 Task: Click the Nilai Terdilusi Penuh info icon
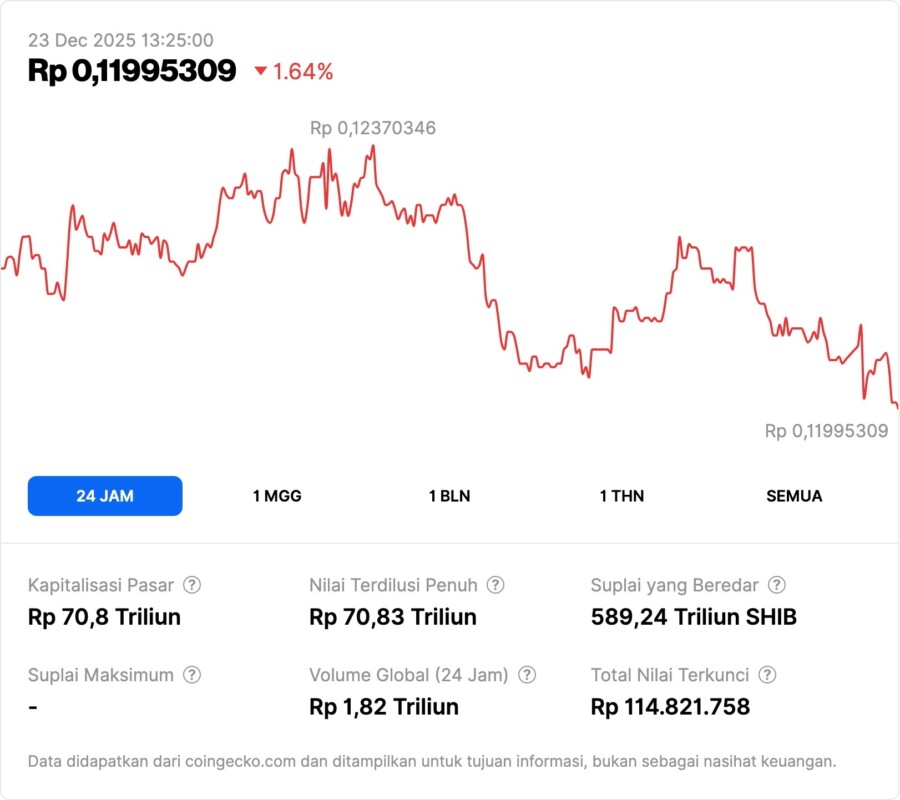point(495,585)
